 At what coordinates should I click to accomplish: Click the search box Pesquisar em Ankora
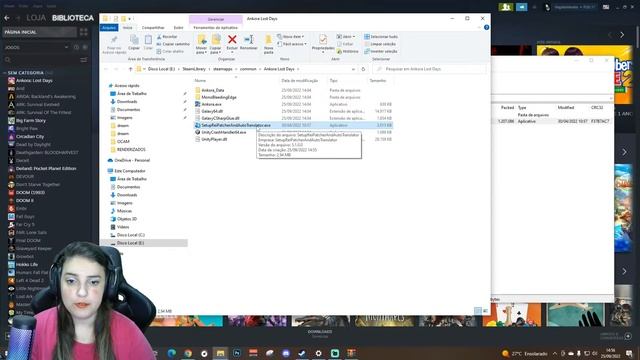(429, 69)
